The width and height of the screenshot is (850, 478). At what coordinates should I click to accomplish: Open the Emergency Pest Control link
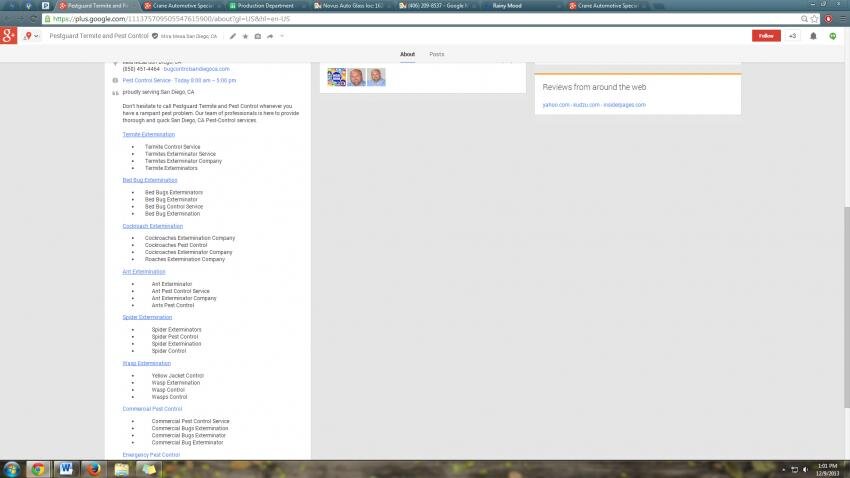151,455
